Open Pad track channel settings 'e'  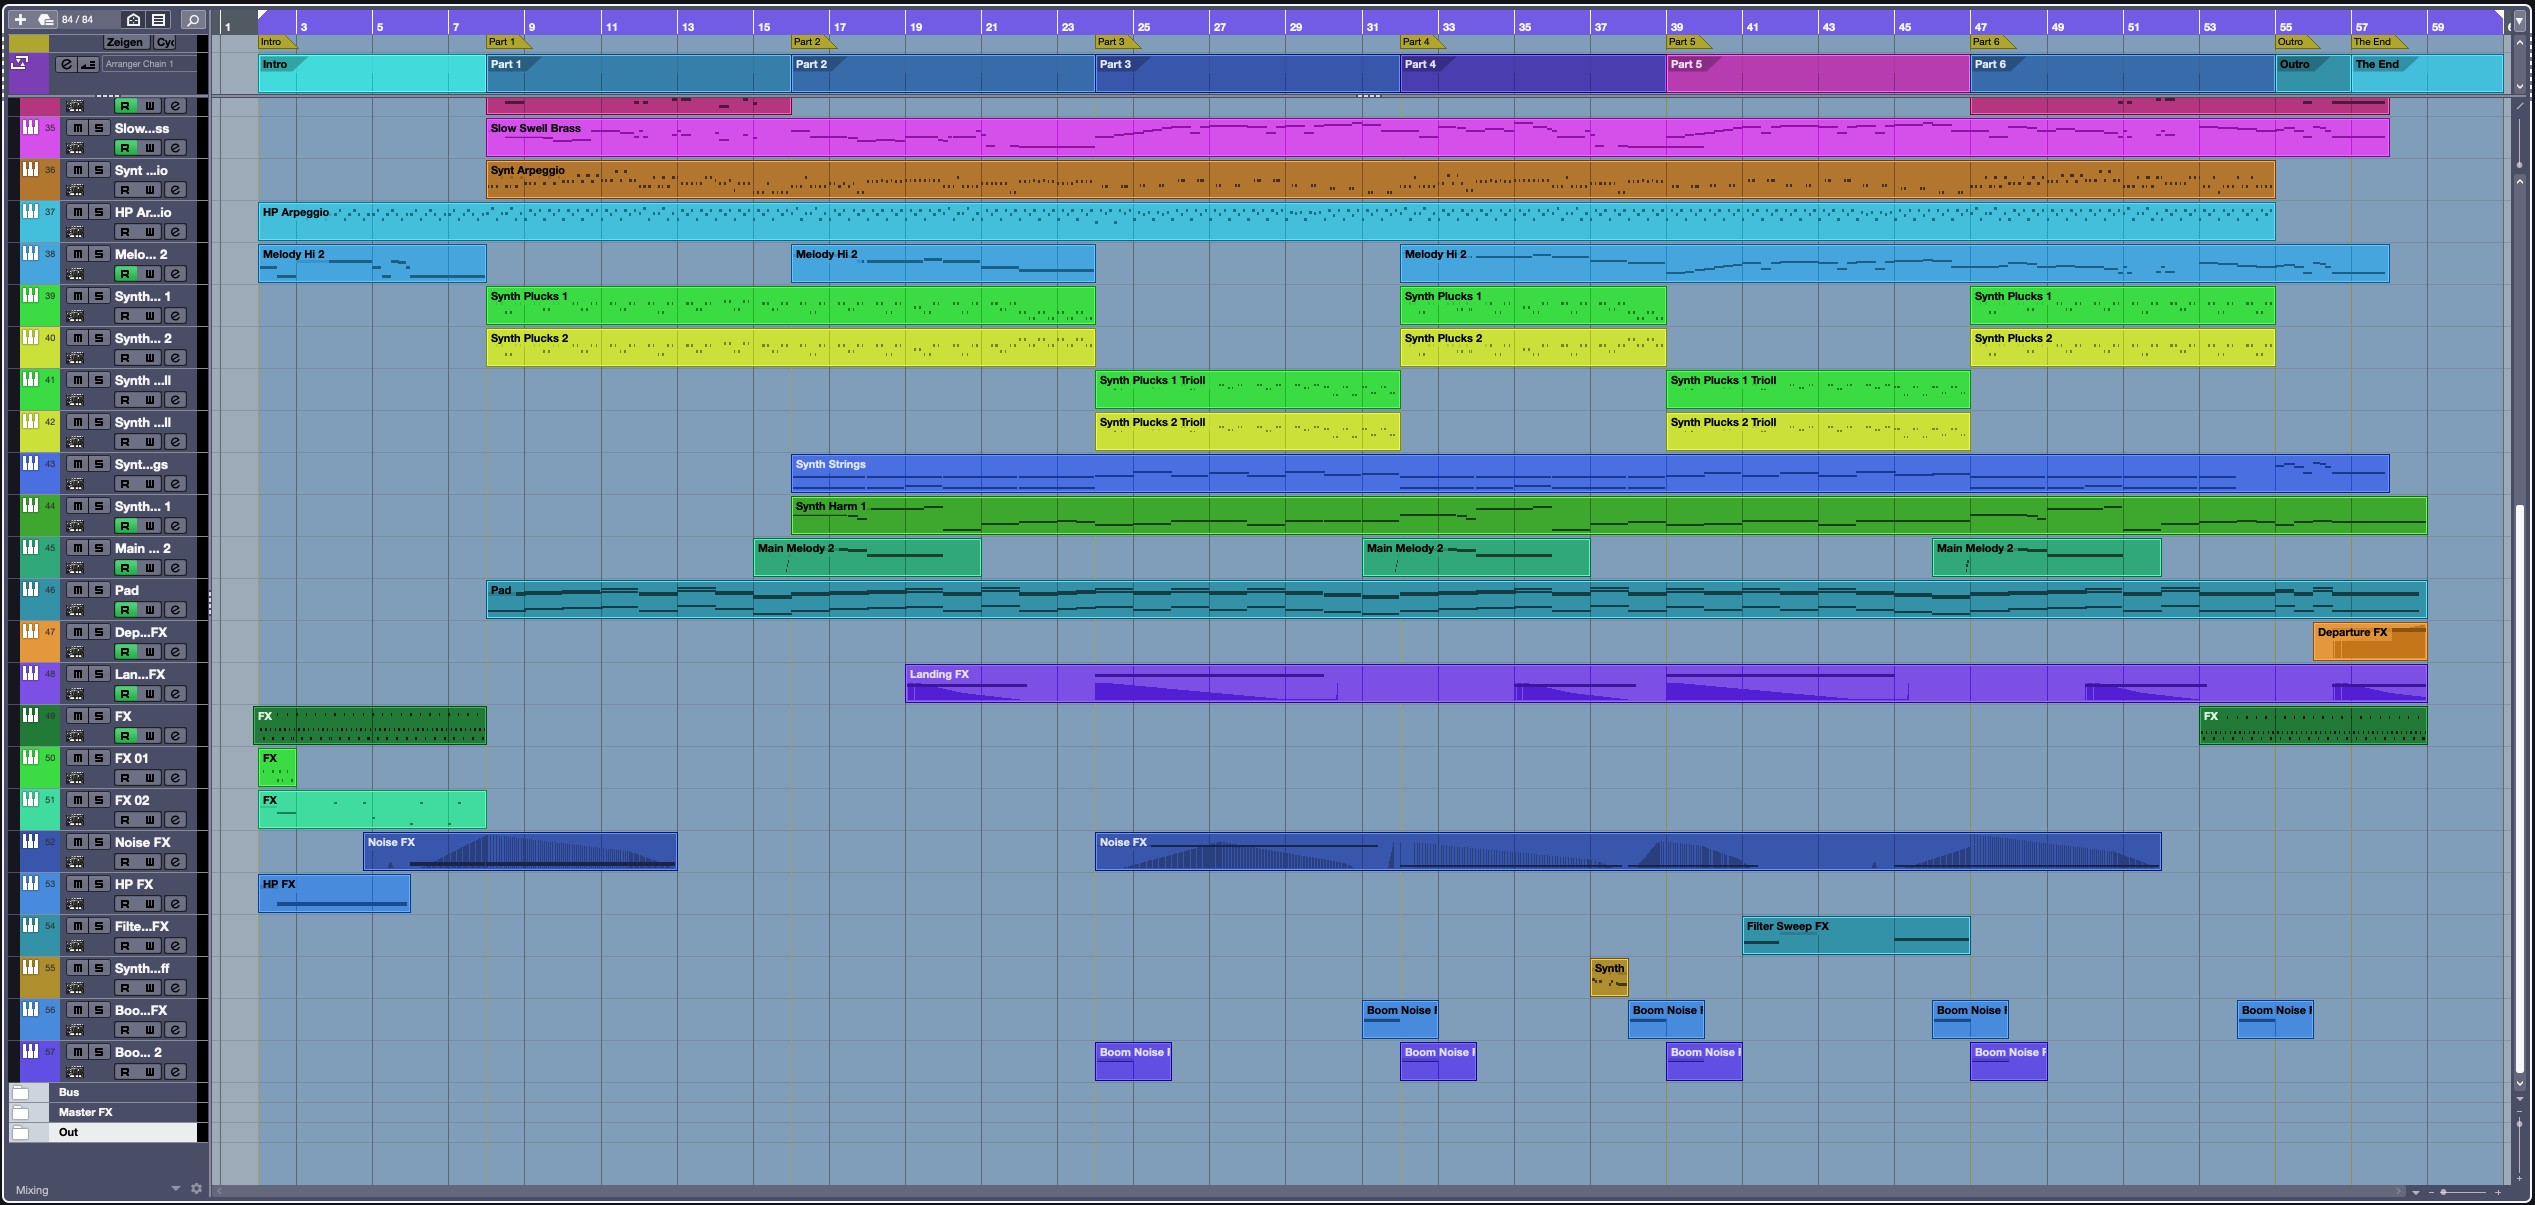click(x=175, y=610)
